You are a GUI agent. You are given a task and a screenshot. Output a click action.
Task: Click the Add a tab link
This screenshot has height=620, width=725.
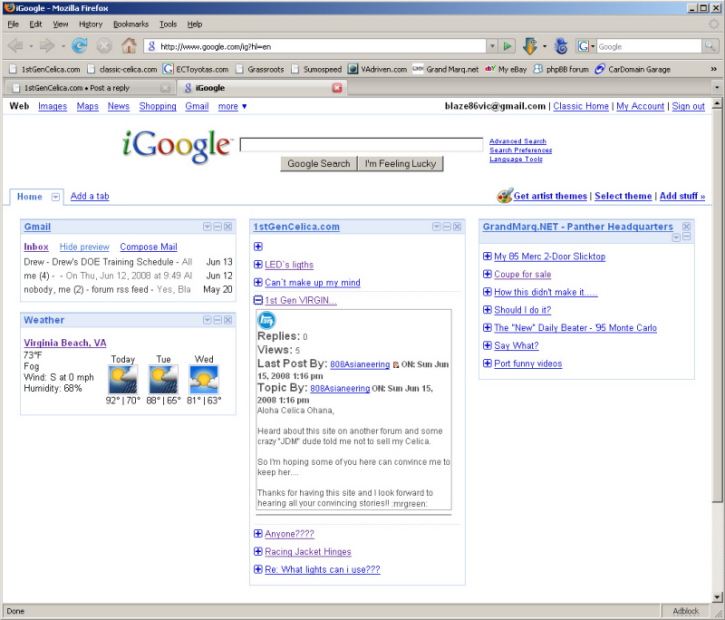coord(90,196)
